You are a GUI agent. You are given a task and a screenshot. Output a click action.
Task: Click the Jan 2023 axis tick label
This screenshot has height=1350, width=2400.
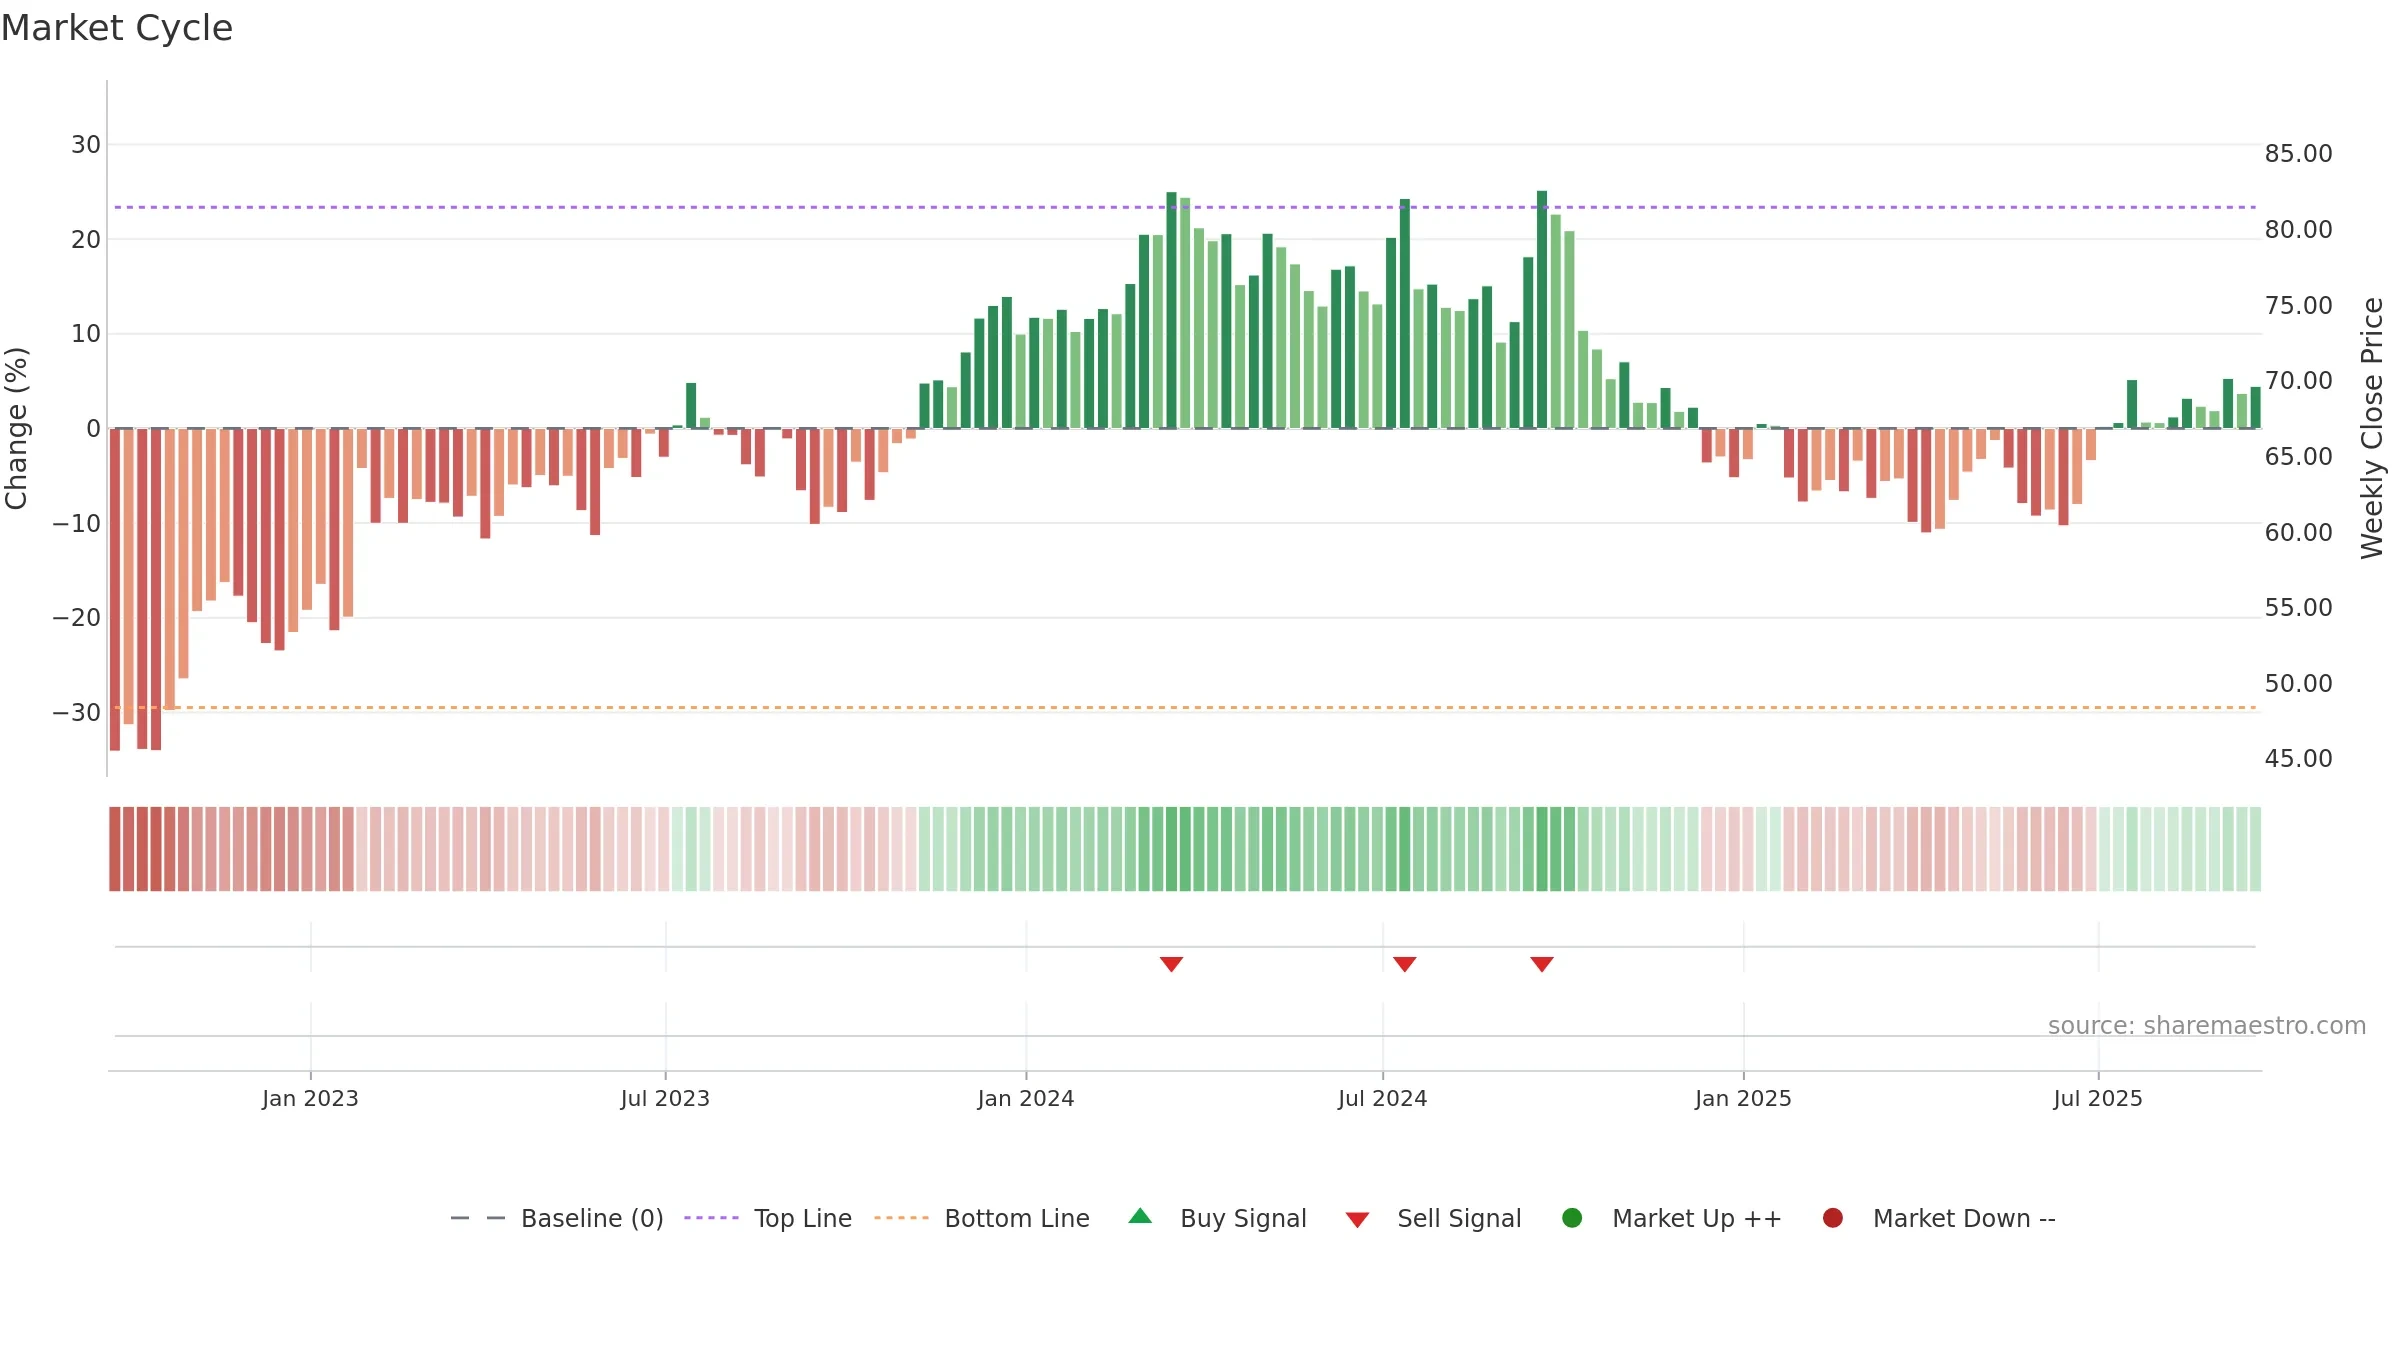point(310,1099)
